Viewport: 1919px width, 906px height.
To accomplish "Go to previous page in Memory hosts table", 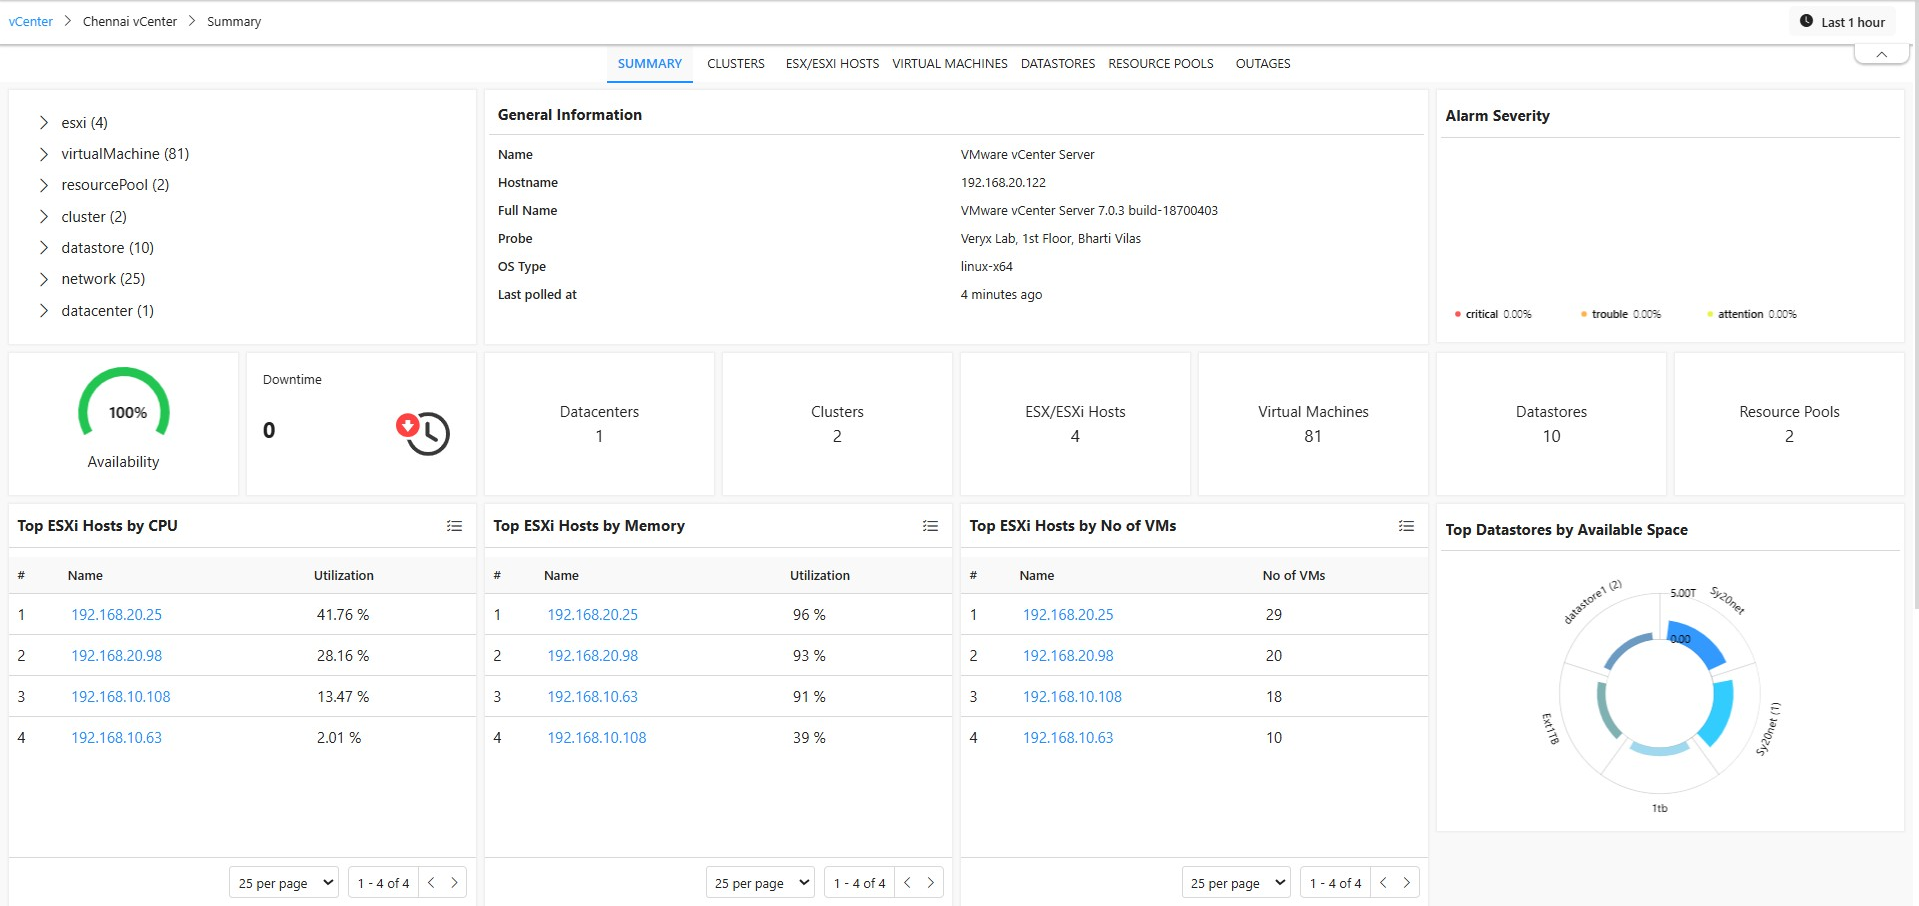I will (x=907, y=882).
